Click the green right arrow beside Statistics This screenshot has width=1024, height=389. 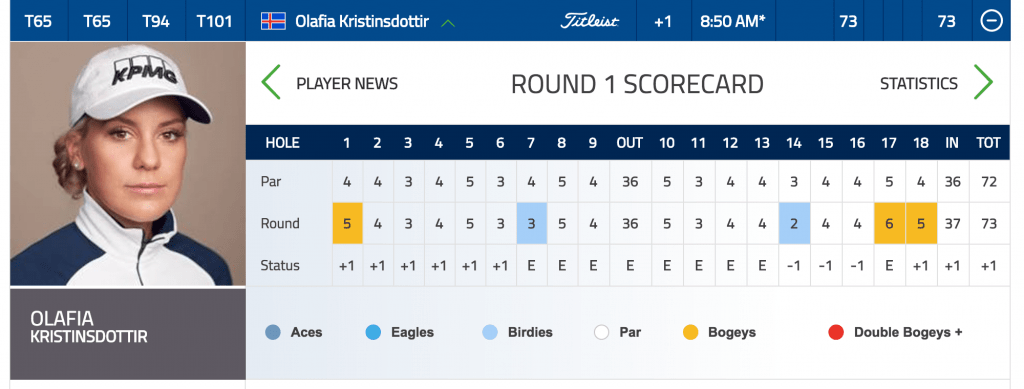pos(983,82)
